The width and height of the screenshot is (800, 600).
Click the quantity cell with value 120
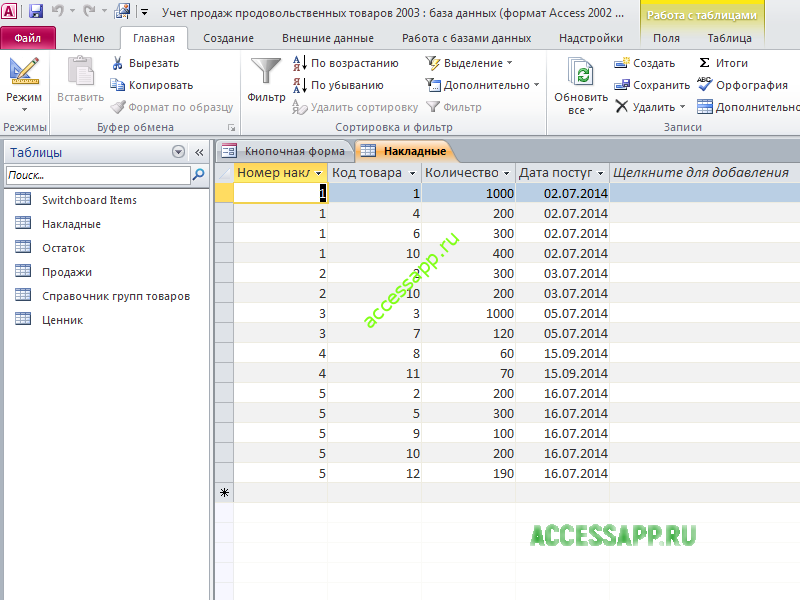(x=468, y=333)
